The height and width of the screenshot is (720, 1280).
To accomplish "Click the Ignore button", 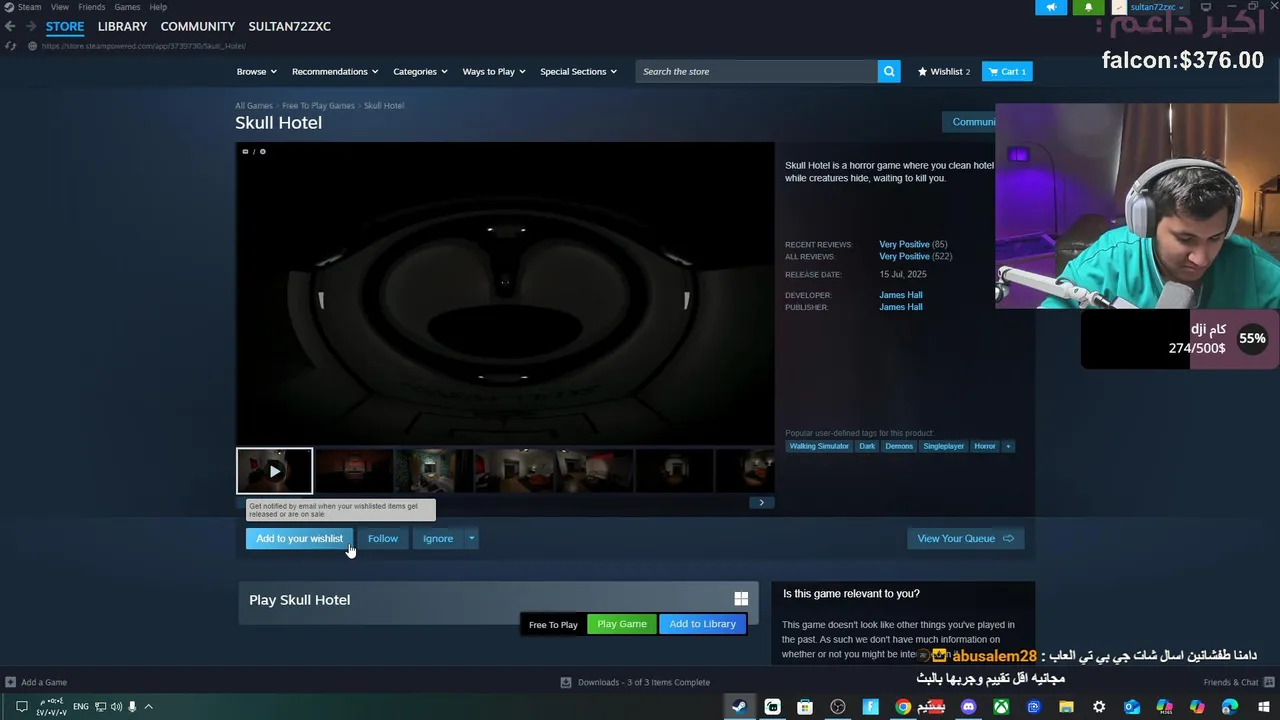I will (x=438, y=538).
